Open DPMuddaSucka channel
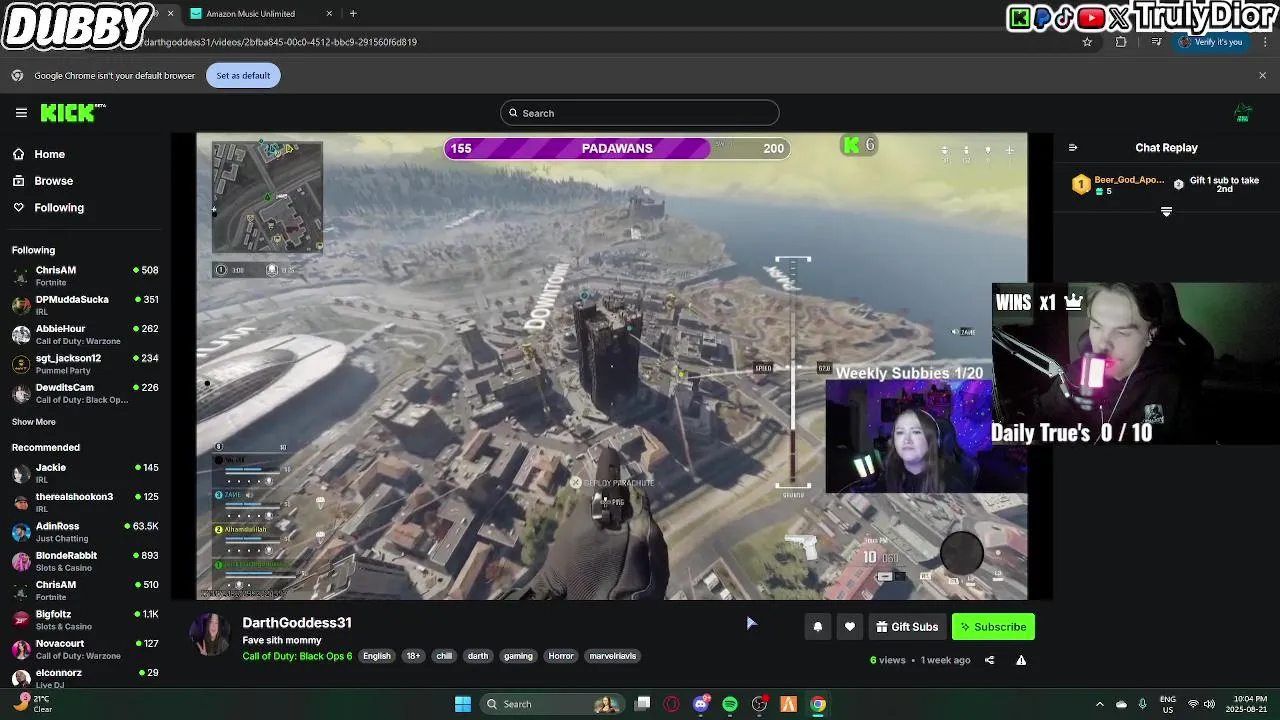 [85, 305]
